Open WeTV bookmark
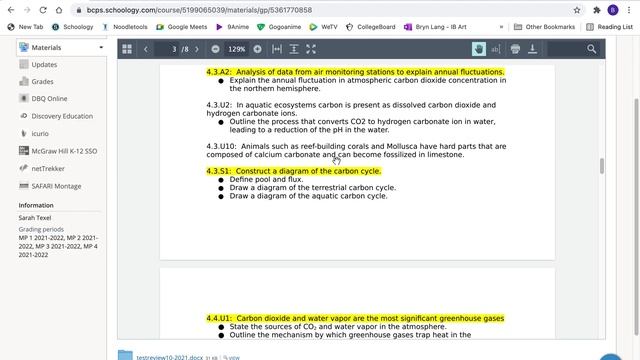Screen dimensions: 640x360 coord(324,27)
